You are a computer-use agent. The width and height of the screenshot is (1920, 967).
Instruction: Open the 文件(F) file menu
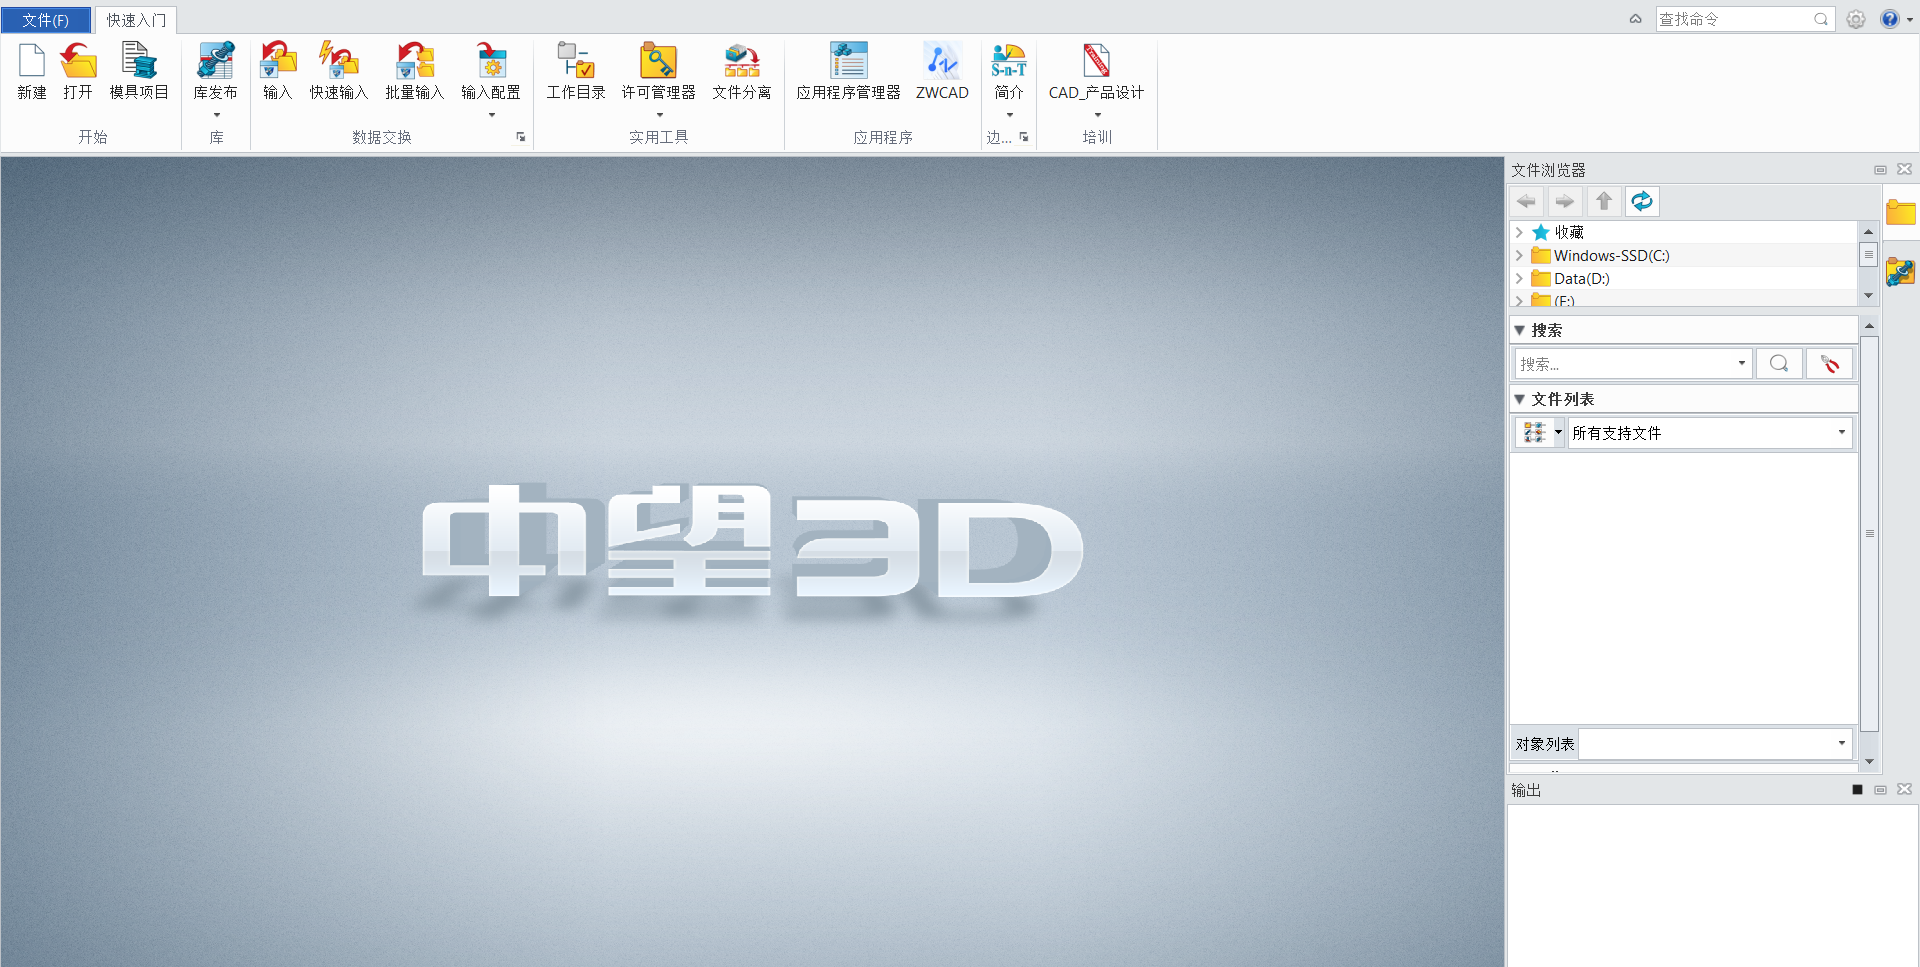(46, 20)
